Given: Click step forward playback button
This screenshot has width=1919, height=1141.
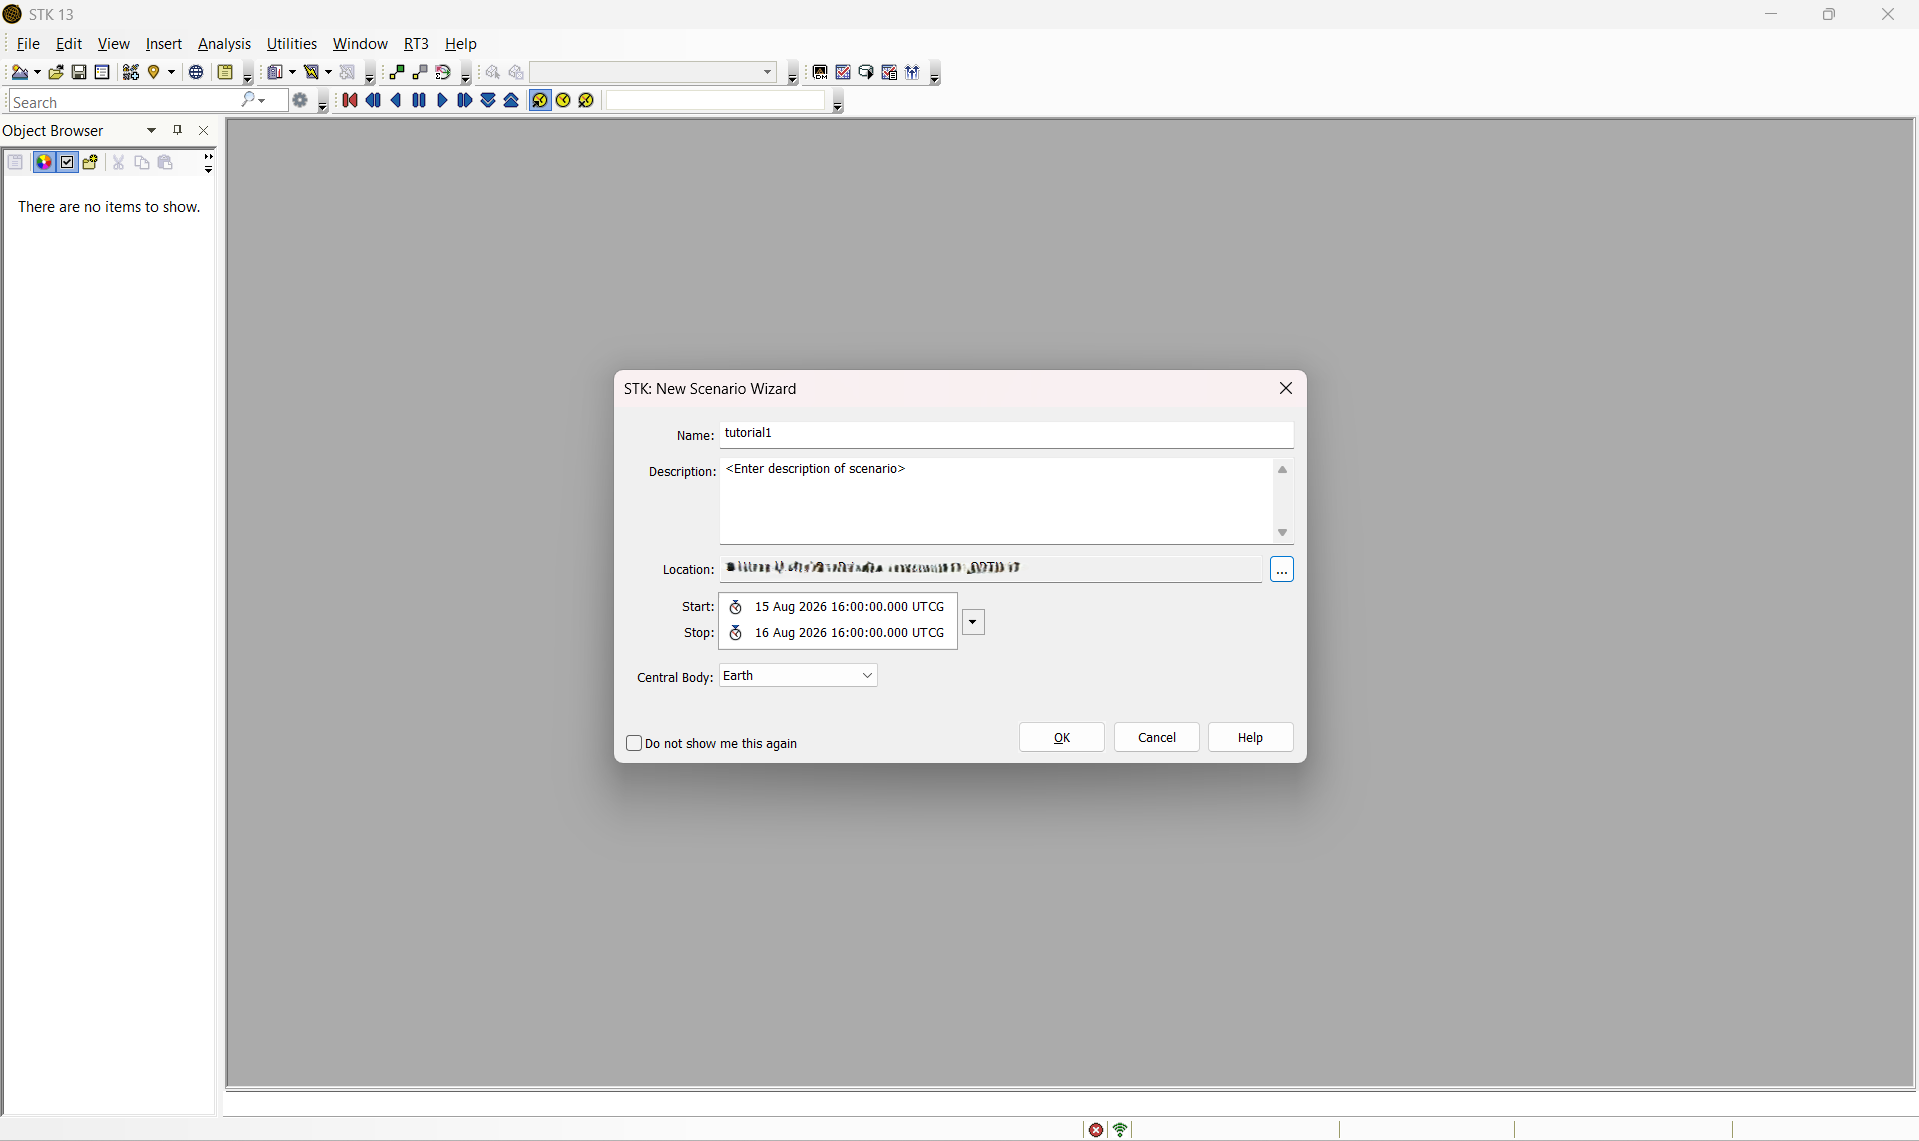Looking at the screenshot, I should (x=465, y=100).
